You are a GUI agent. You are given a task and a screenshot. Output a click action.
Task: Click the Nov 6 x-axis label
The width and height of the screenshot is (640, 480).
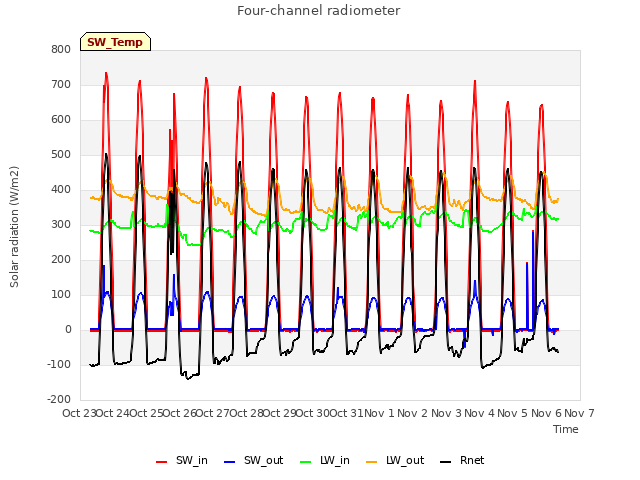(547, 413)
